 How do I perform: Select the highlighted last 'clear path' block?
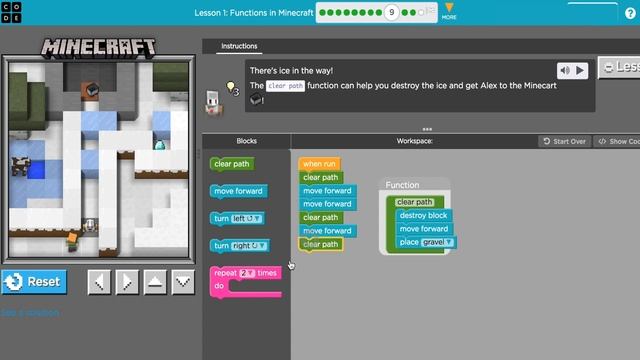(x=320, y=244)
